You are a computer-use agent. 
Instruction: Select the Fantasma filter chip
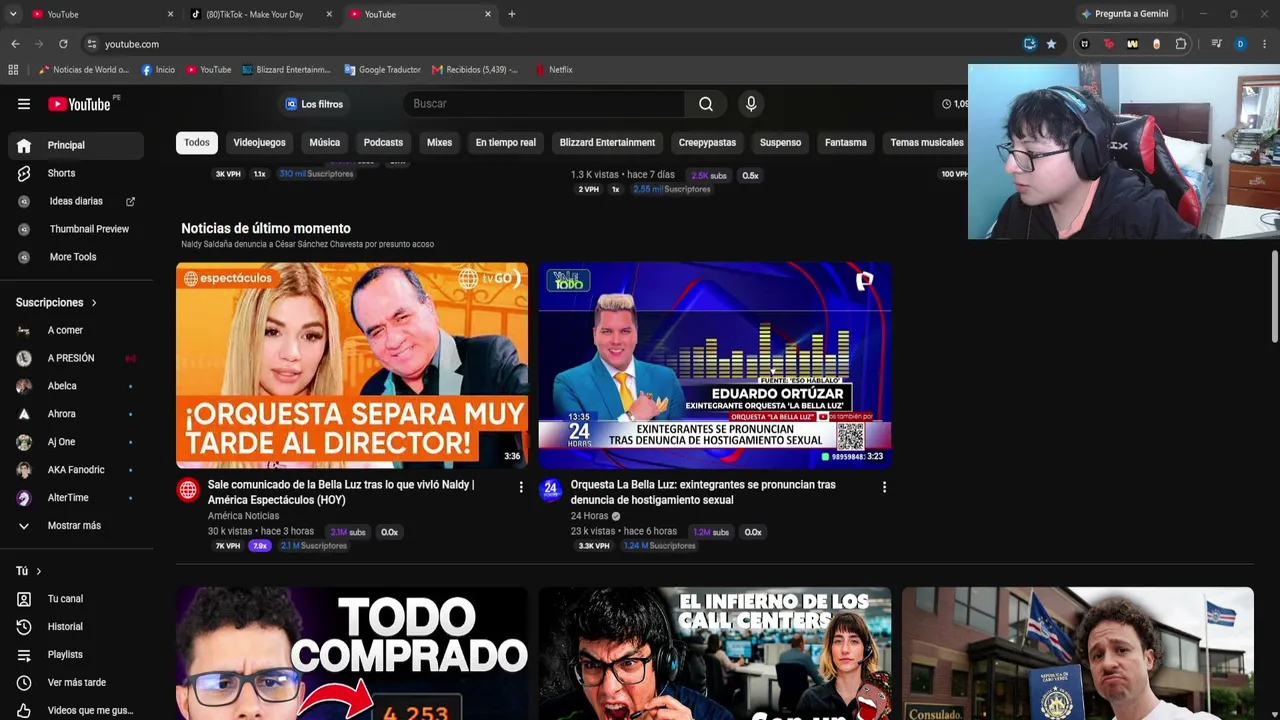tap(845, 143)
